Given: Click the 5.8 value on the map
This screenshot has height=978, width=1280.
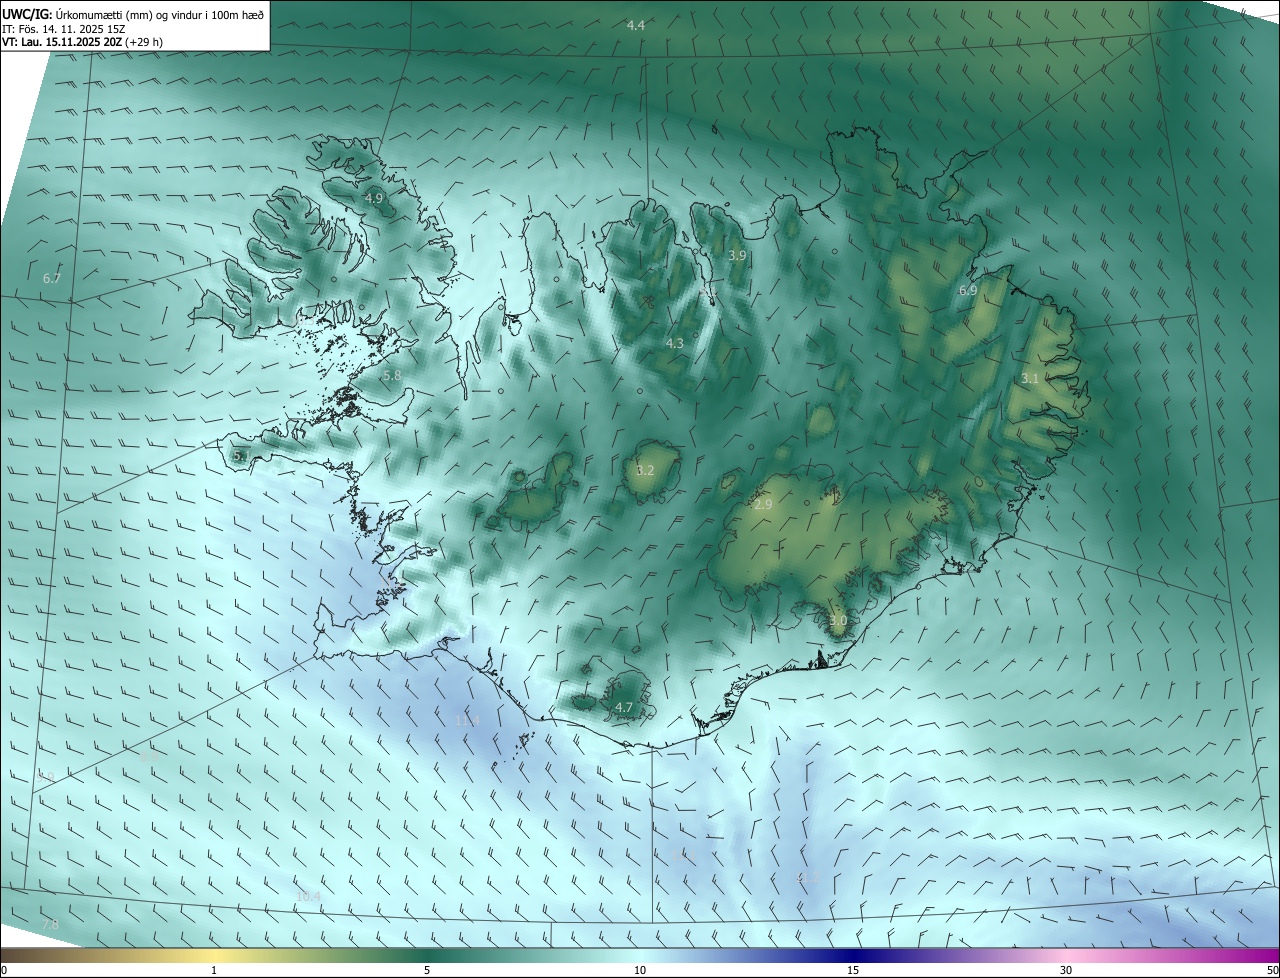Looking at the screenshot, I should (x=392, y=376).
